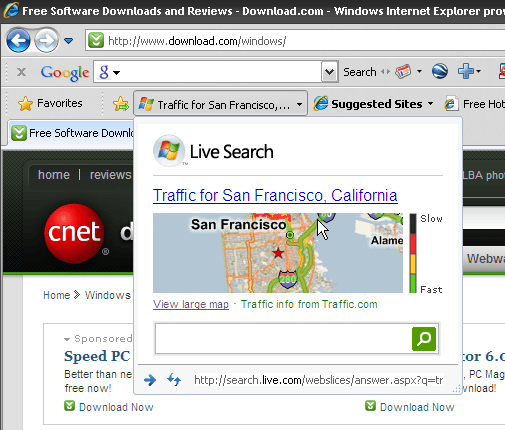Click the Windows breadcrumb link
The image size is (505, 430).
(107, 295)
